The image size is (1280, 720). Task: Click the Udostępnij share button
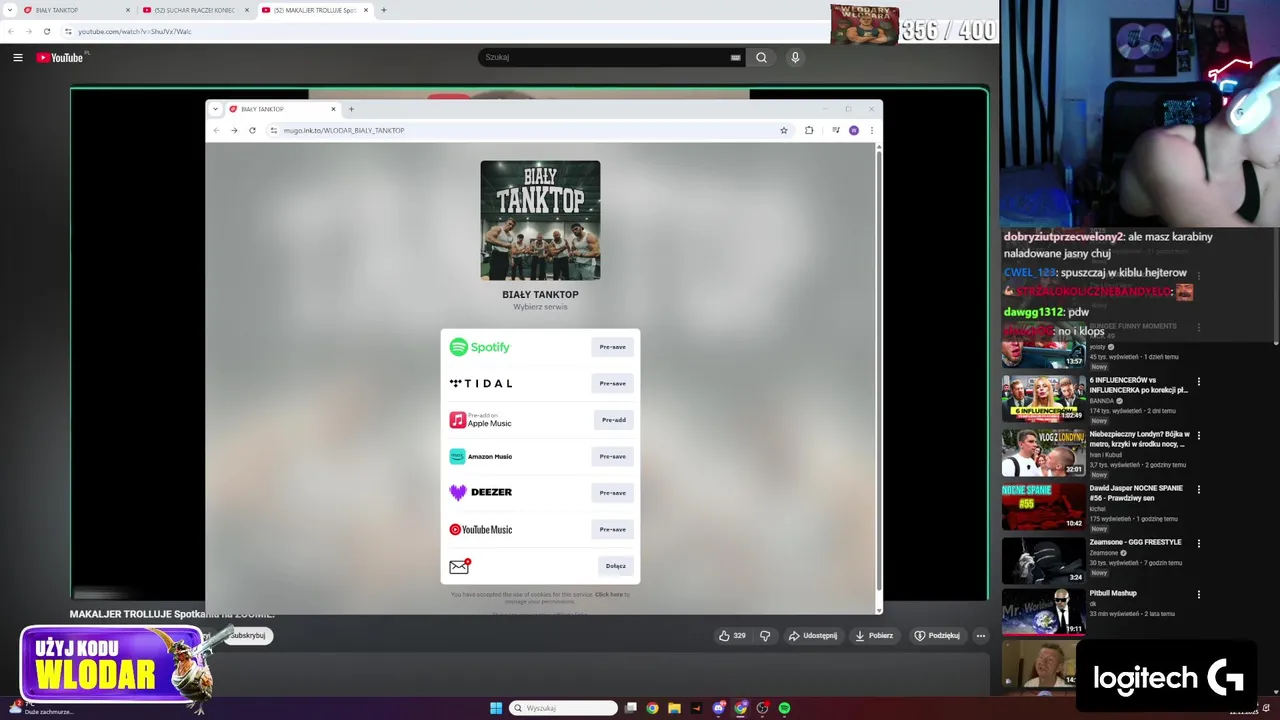tap(812, 635)
